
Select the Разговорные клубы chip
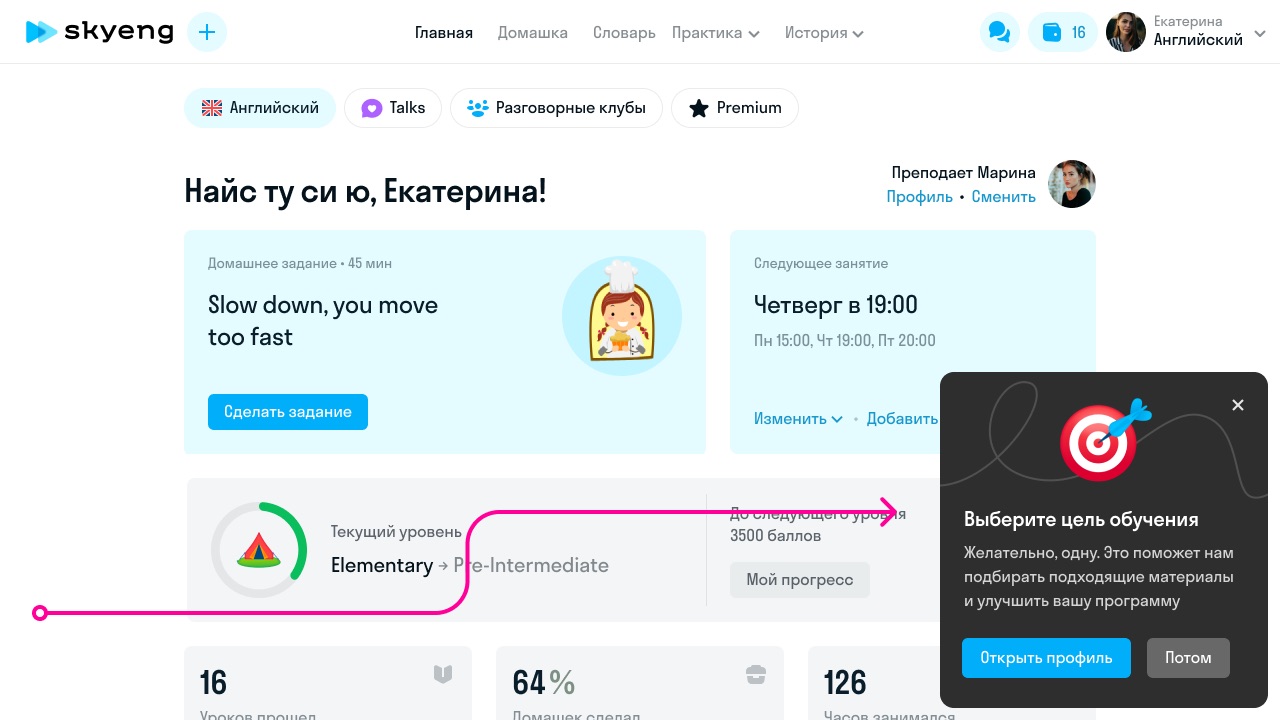tap(556, 108)
